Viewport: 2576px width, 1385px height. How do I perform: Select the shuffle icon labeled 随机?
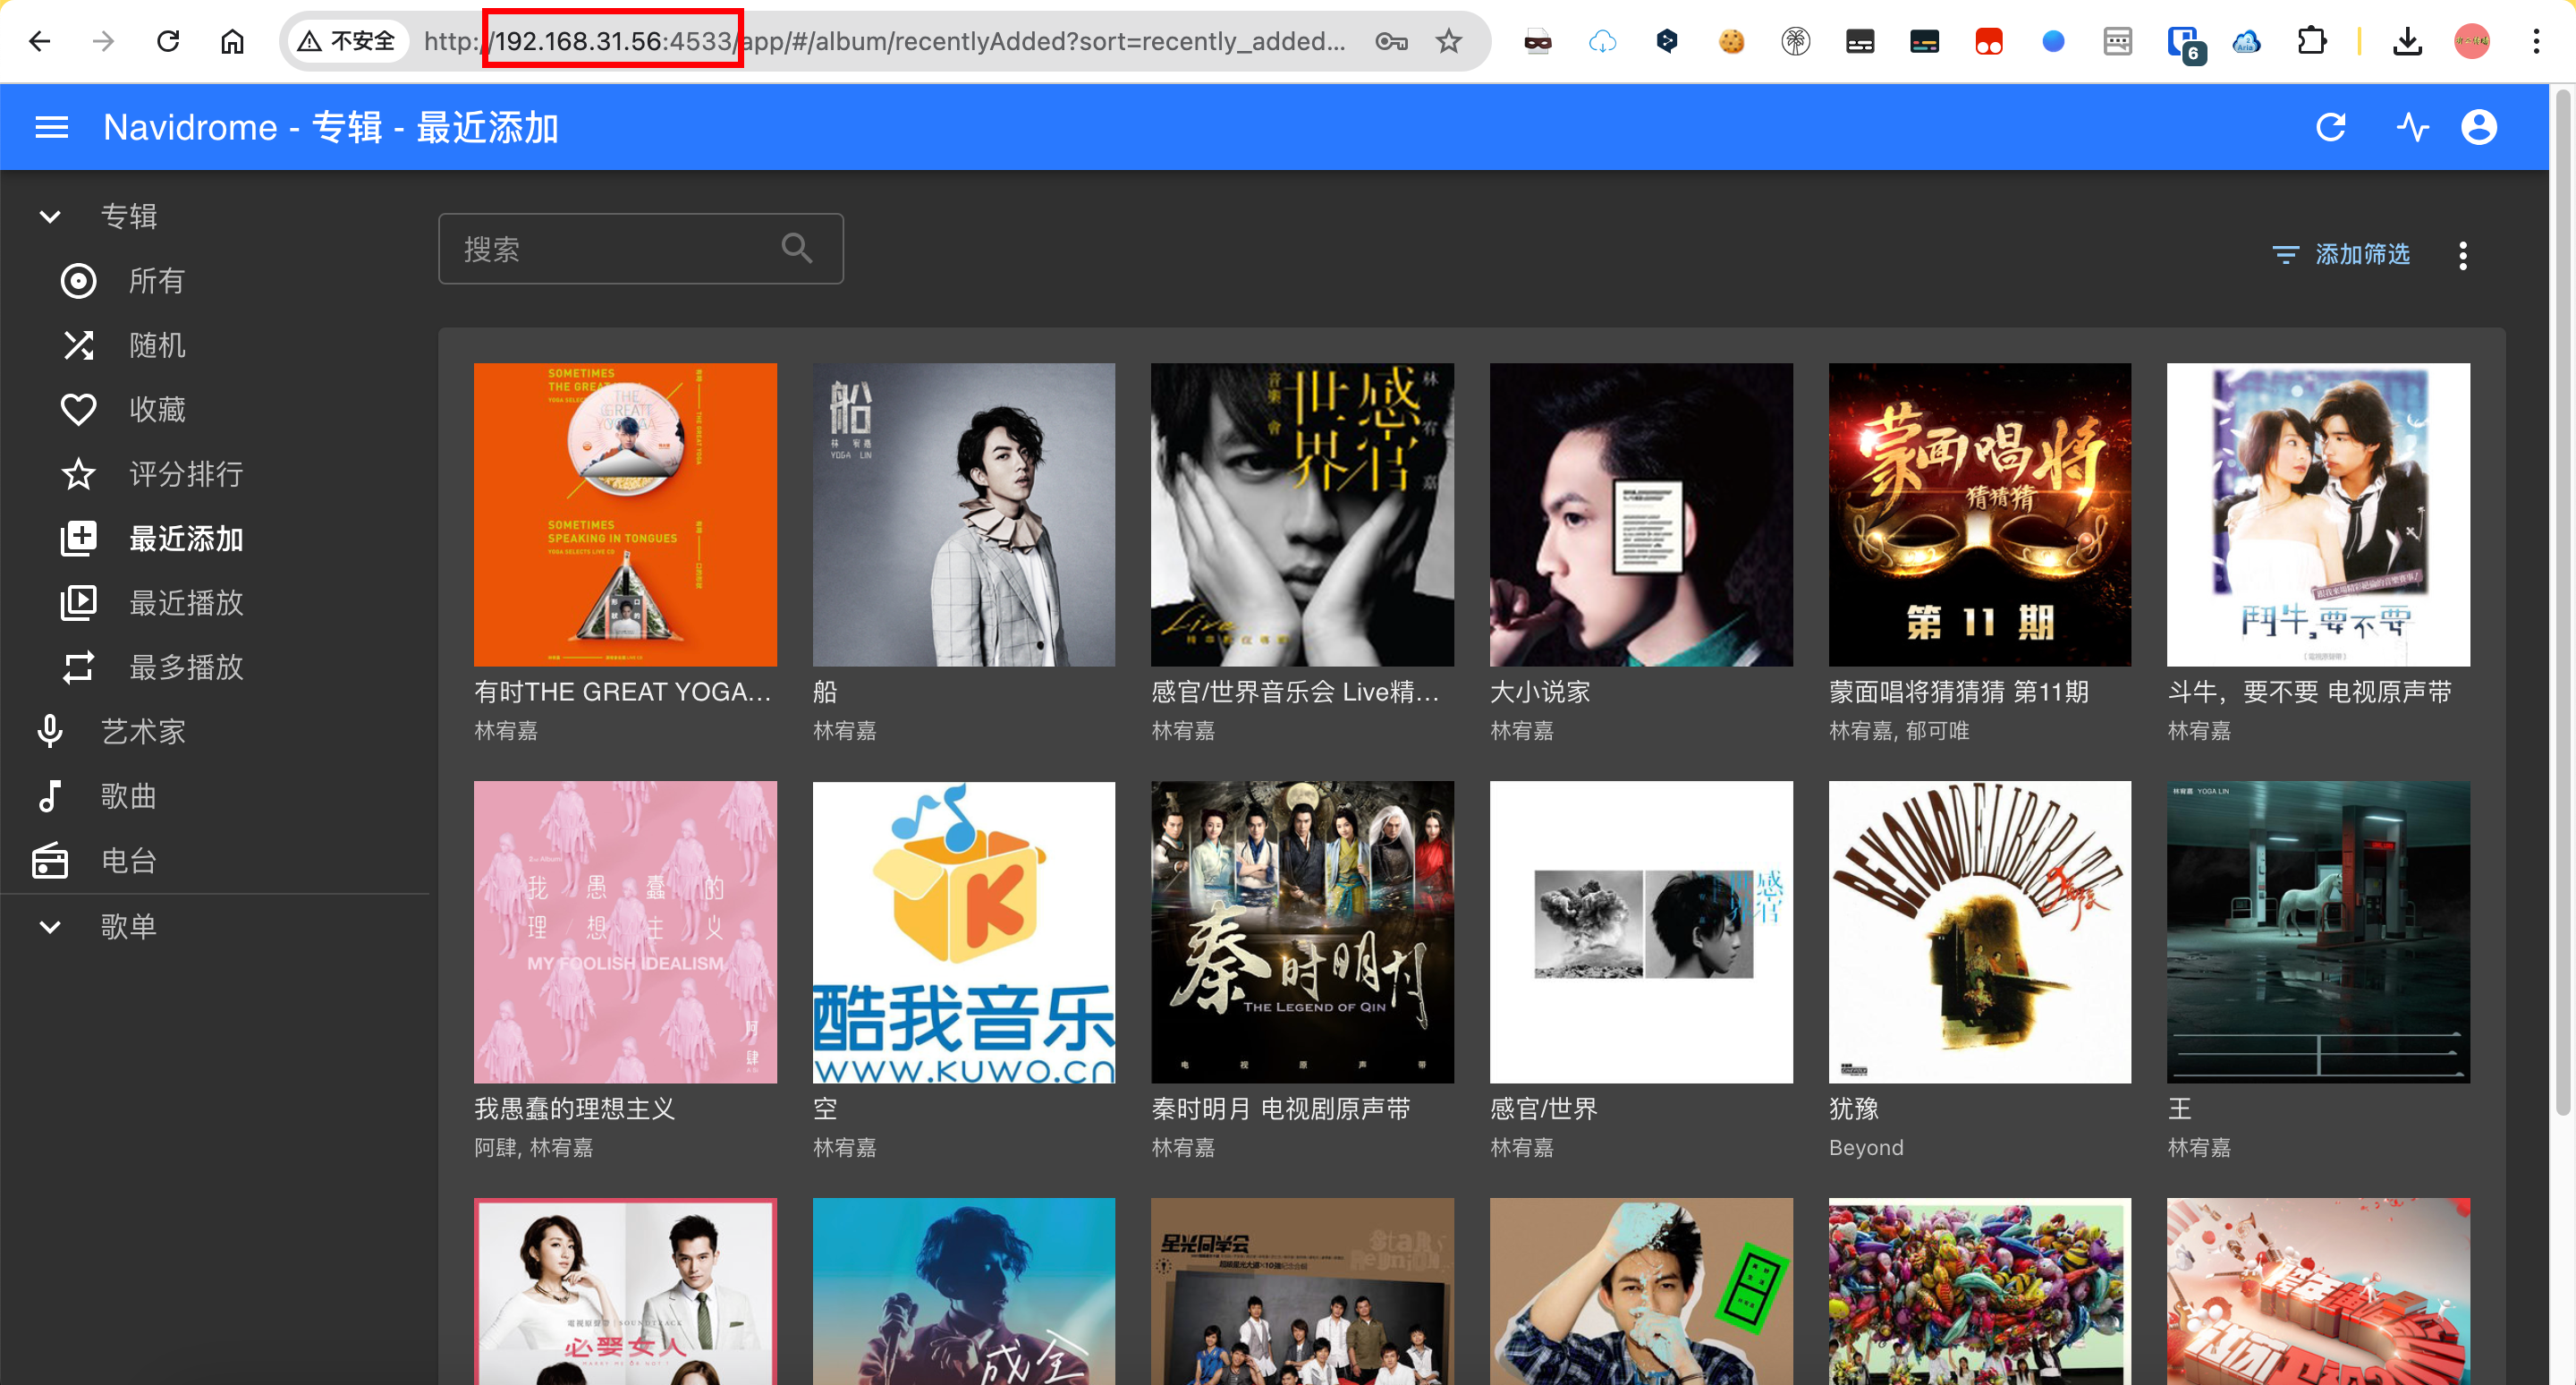click(78, 345)
